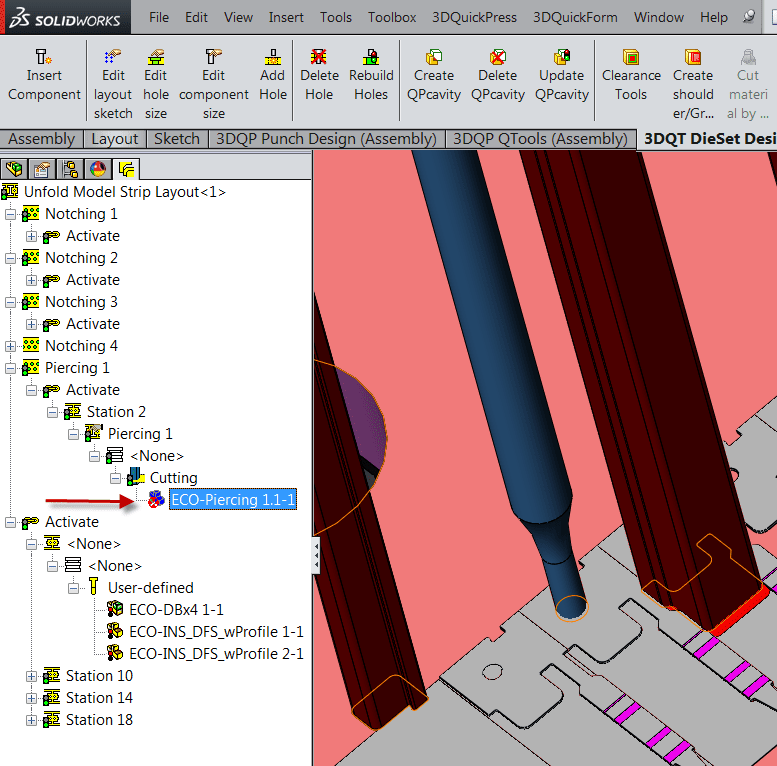Click Create QPcavity tool
Screen dimensions: 777x766
pyautogui.click(x=434, y=75)
